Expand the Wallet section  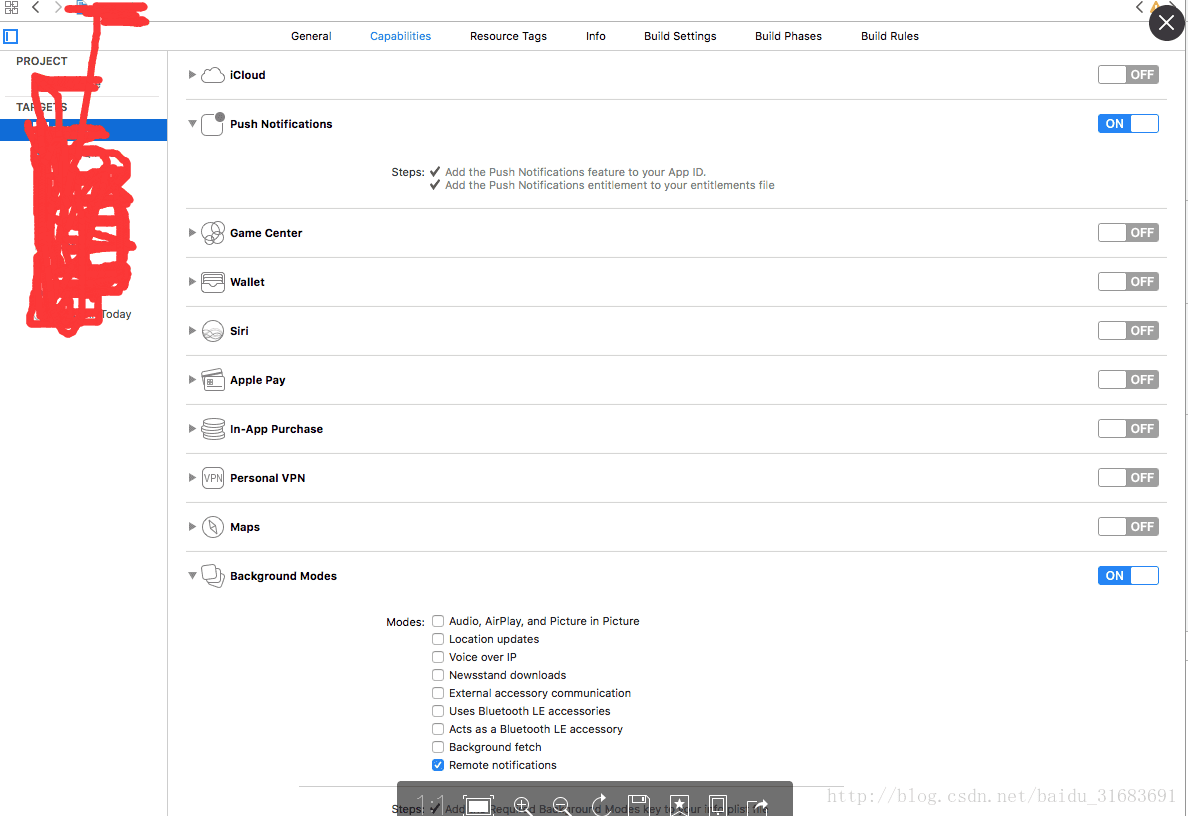point(192,282)
